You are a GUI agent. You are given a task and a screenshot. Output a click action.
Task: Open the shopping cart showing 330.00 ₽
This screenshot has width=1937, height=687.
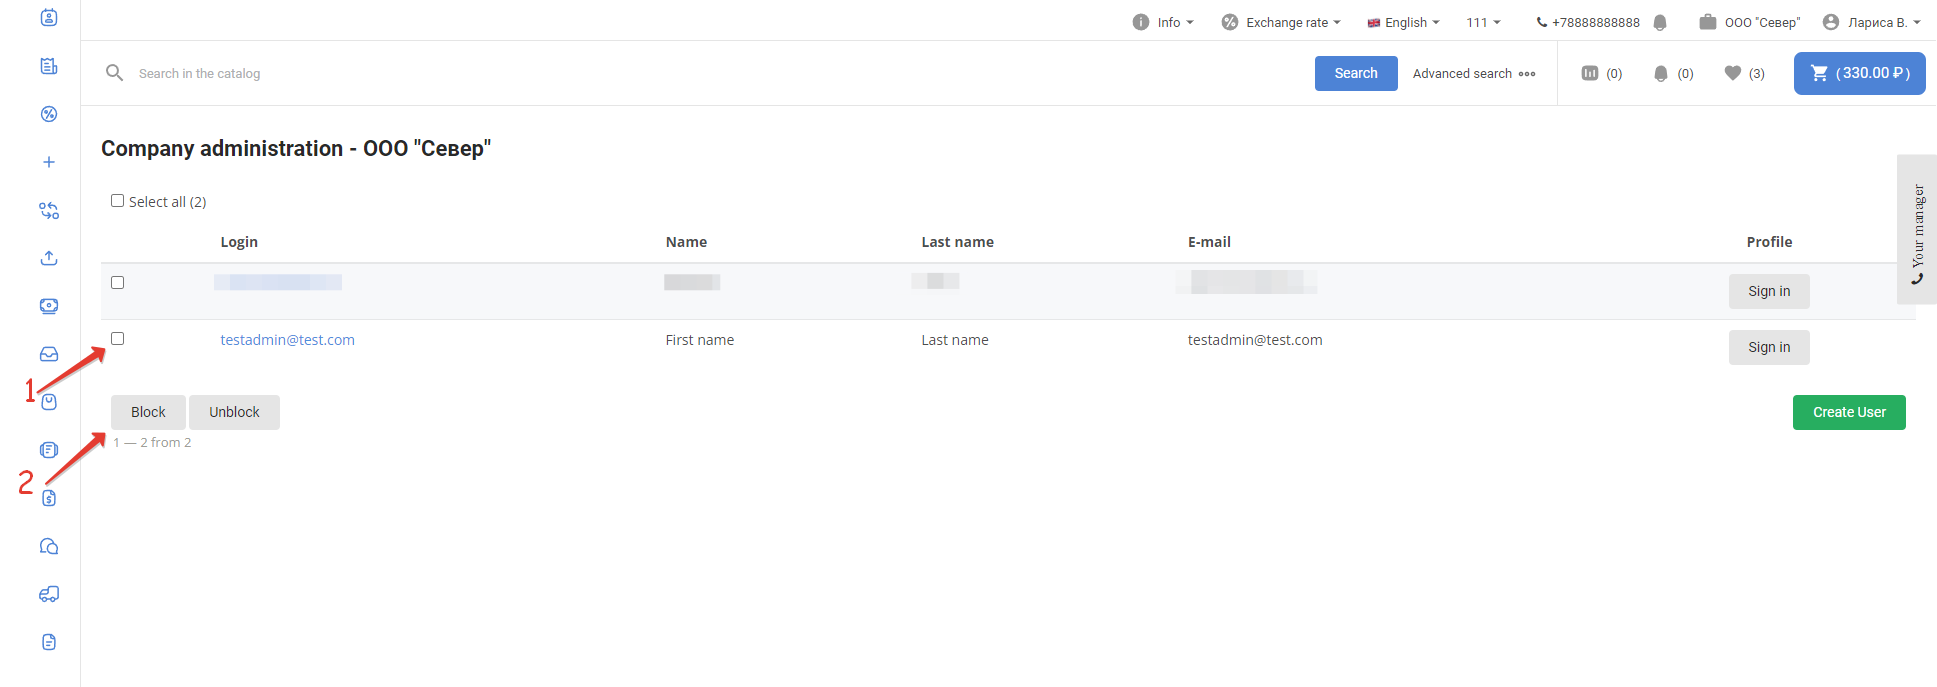click(x=1859, y=73)
